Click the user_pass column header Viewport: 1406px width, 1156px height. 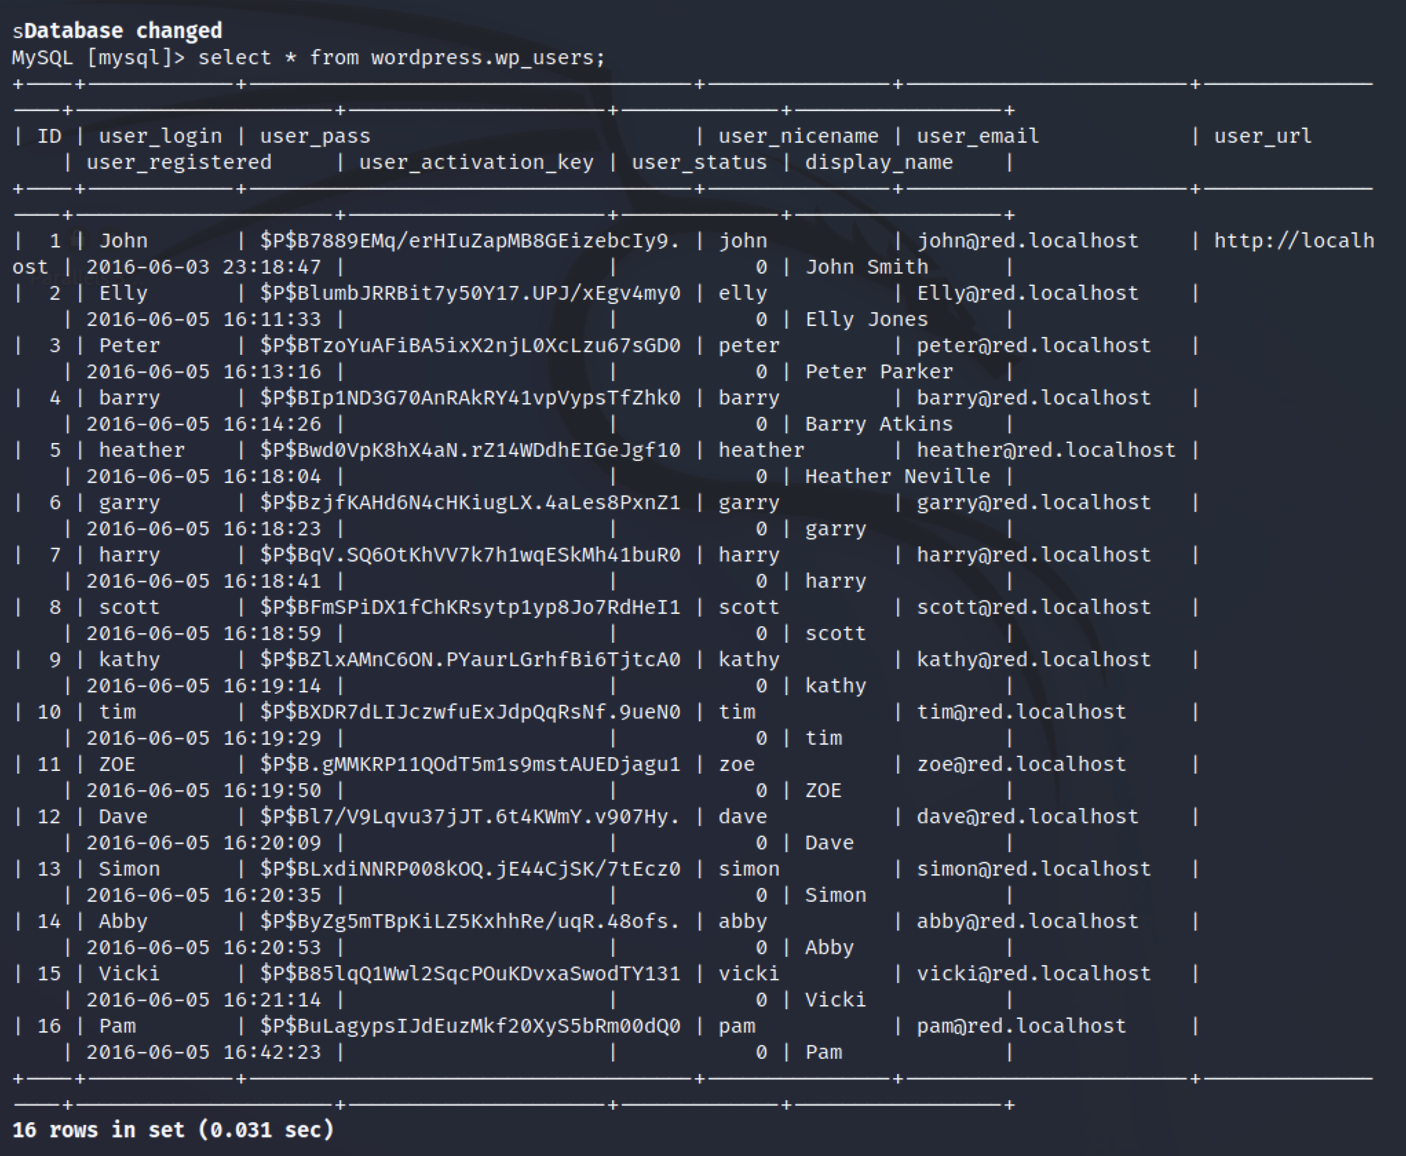pyautogui.click(x=315, y=136)
